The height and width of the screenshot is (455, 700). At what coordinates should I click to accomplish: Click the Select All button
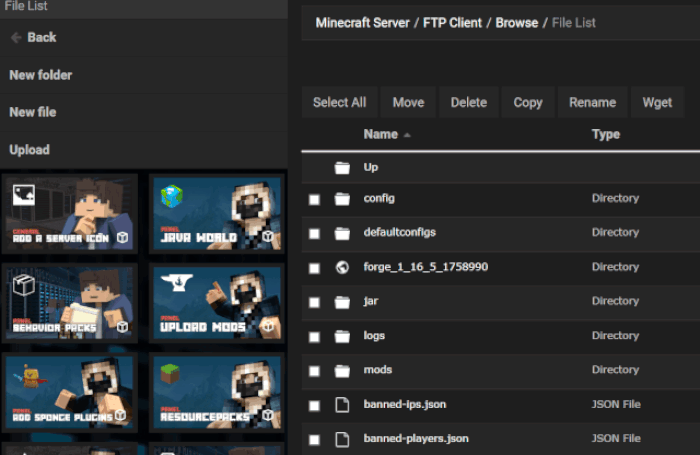pyautogui.click(x=339, y=102)
